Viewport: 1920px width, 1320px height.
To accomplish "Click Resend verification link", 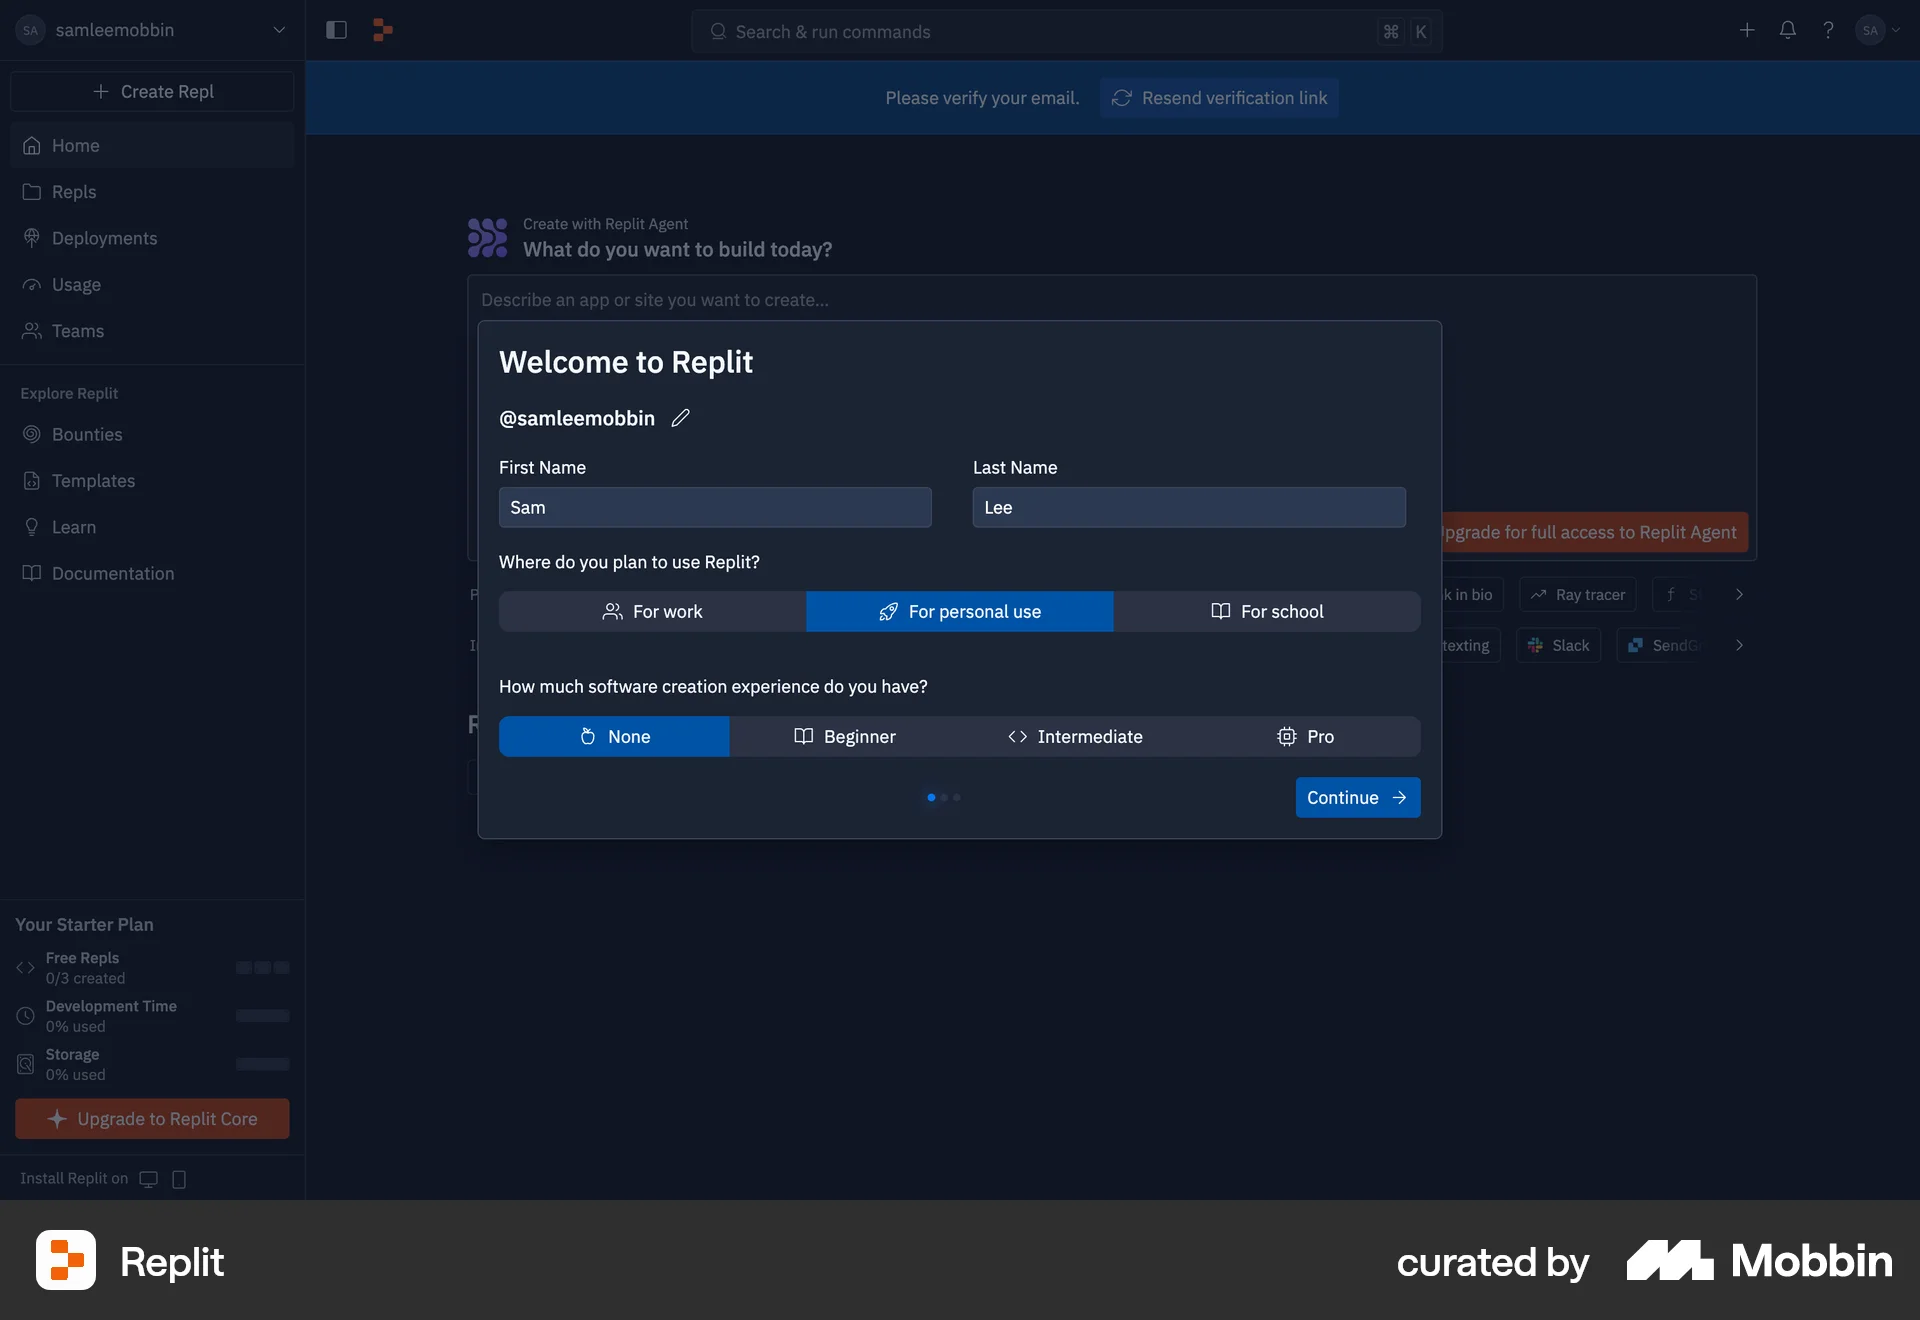I will pyautogui.click(x=1219, y=97).
